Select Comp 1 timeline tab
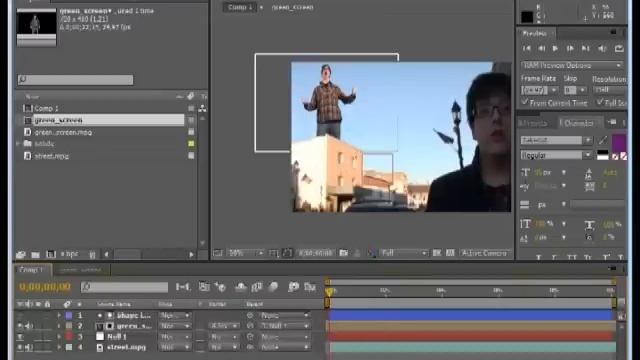Screen dimensions: 640x360 (x=31, y=269)
